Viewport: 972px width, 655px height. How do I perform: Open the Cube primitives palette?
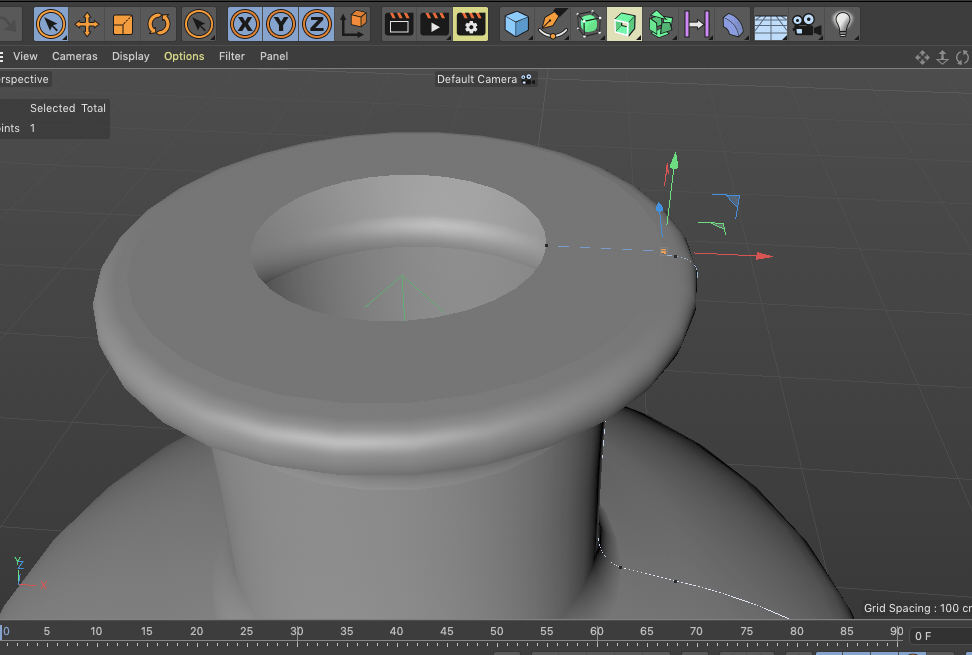(517, 23)
